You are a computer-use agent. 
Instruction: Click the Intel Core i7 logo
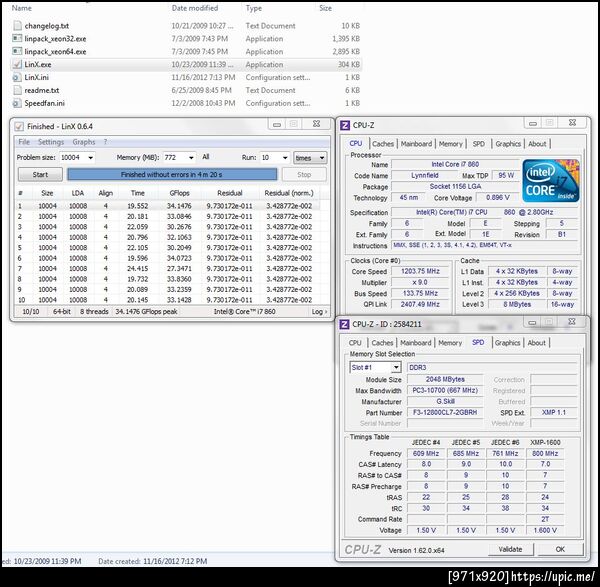click(x=551, y=181)
